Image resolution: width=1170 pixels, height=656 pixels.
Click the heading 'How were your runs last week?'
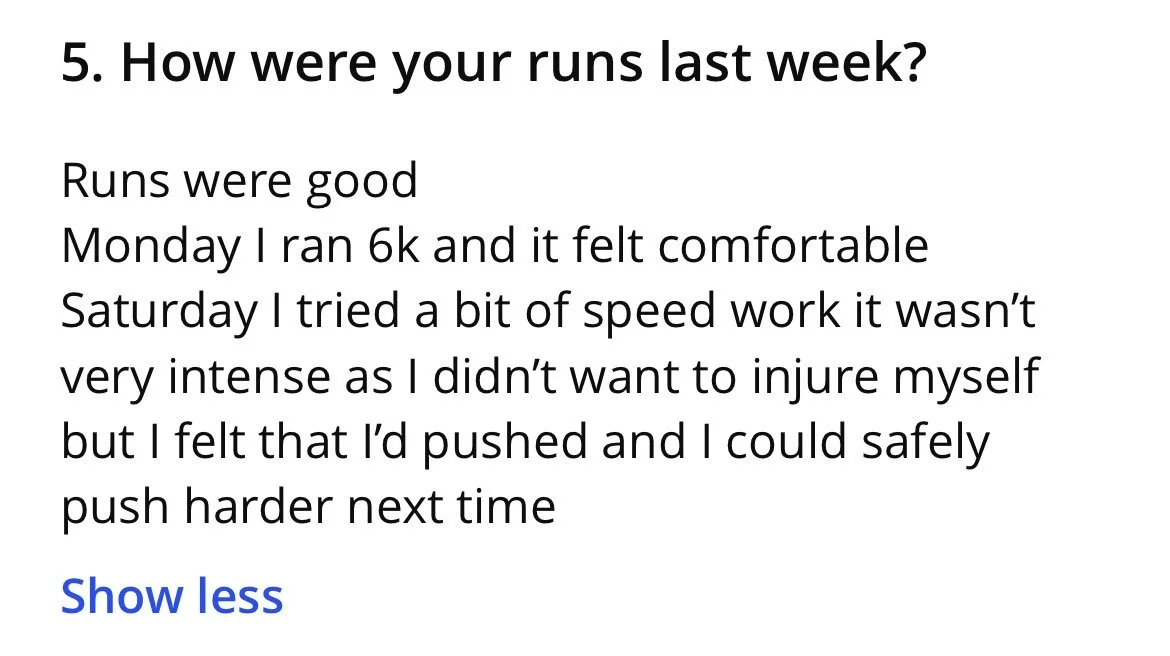523,63
